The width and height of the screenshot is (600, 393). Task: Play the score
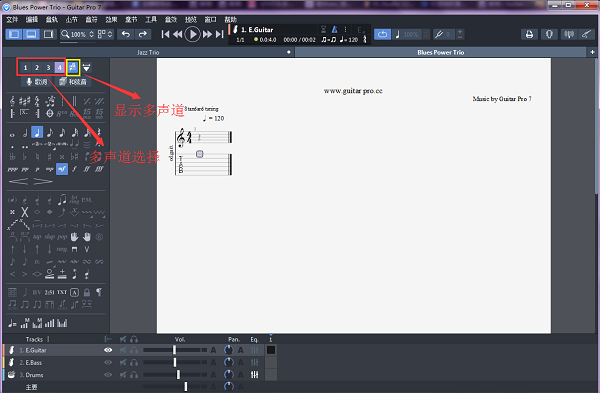[x=192, y=34]
